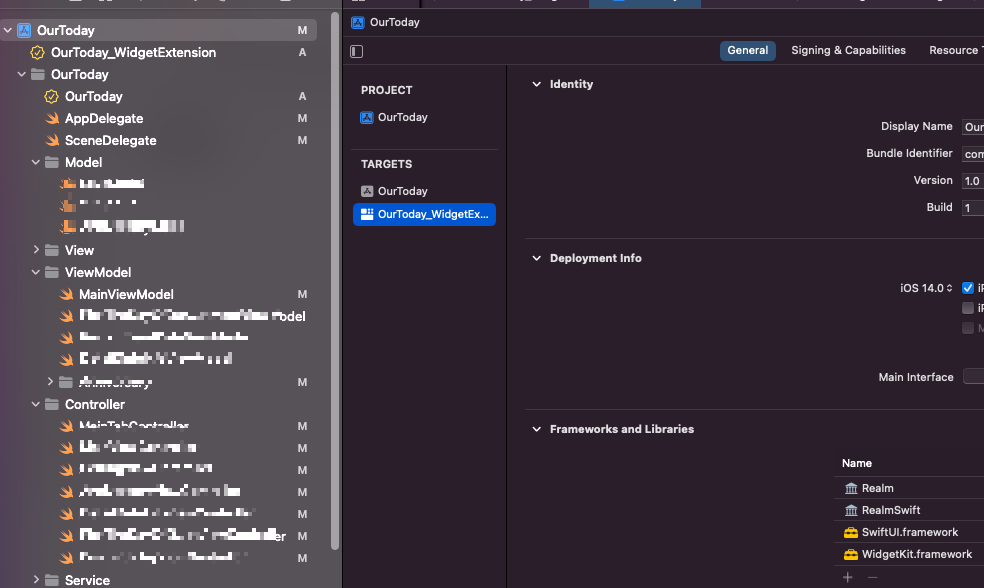Click the Controller folder icon
The image size is (984, 588).
click(52, 405)
